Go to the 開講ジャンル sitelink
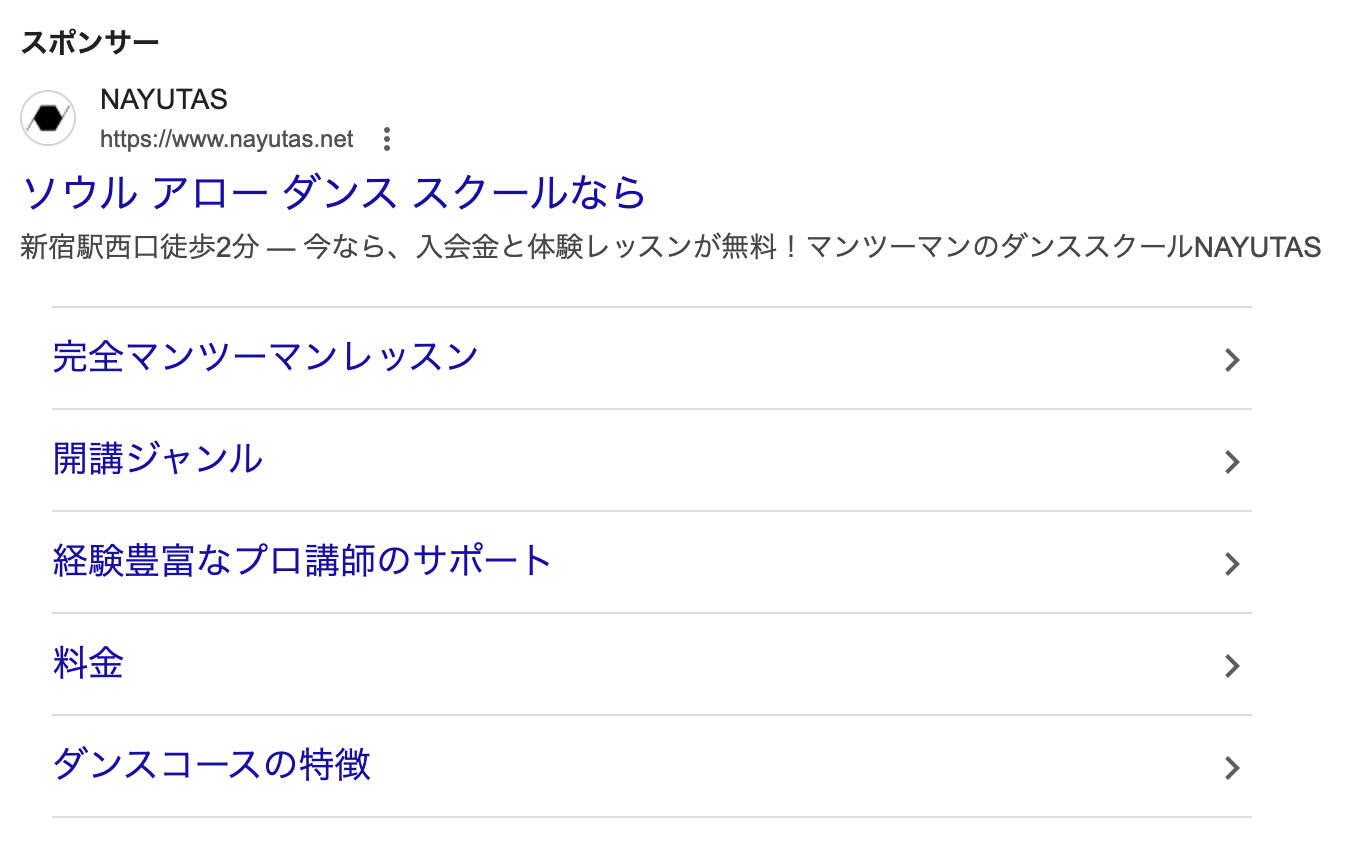 pos(157,459)
